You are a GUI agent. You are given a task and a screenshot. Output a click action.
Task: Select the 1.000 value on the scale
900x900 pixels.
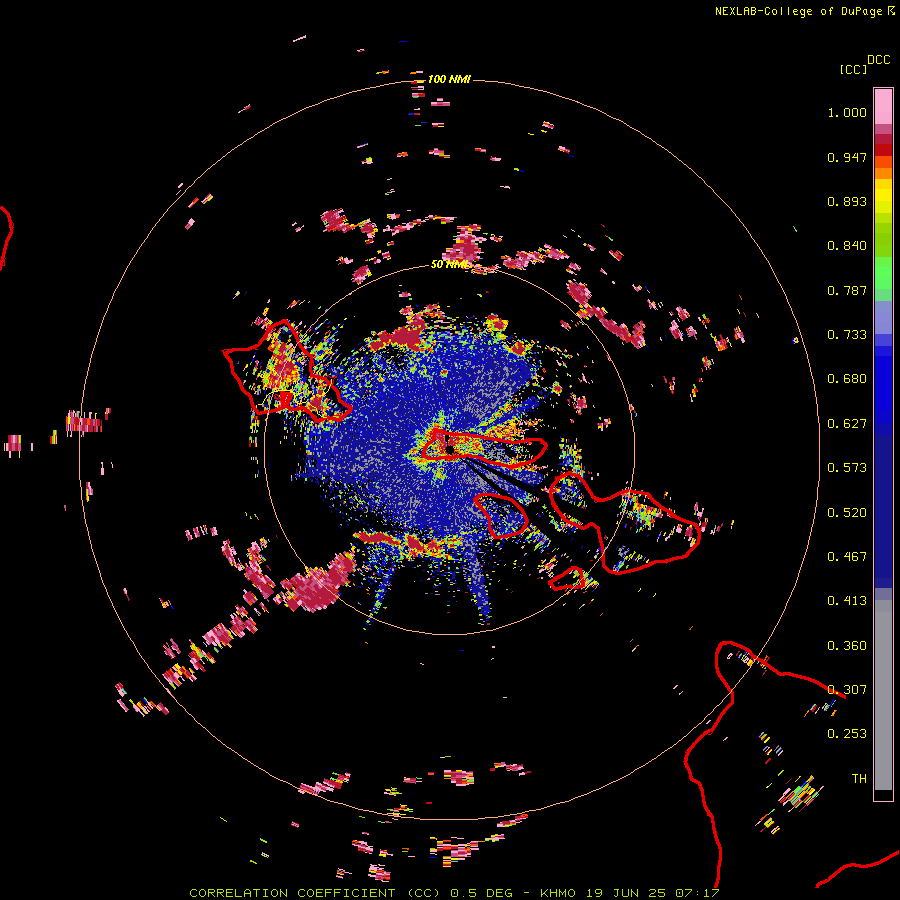point(847,112)
